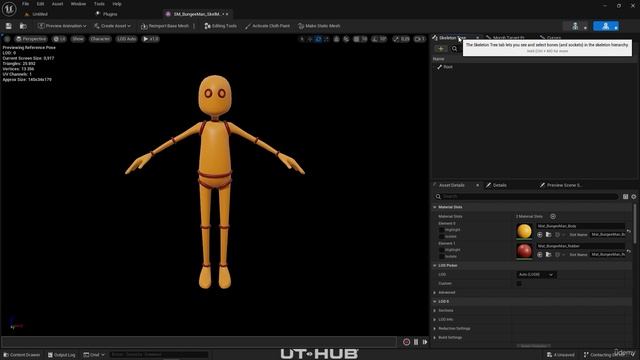Open the Content Drawer

(22, 355)
